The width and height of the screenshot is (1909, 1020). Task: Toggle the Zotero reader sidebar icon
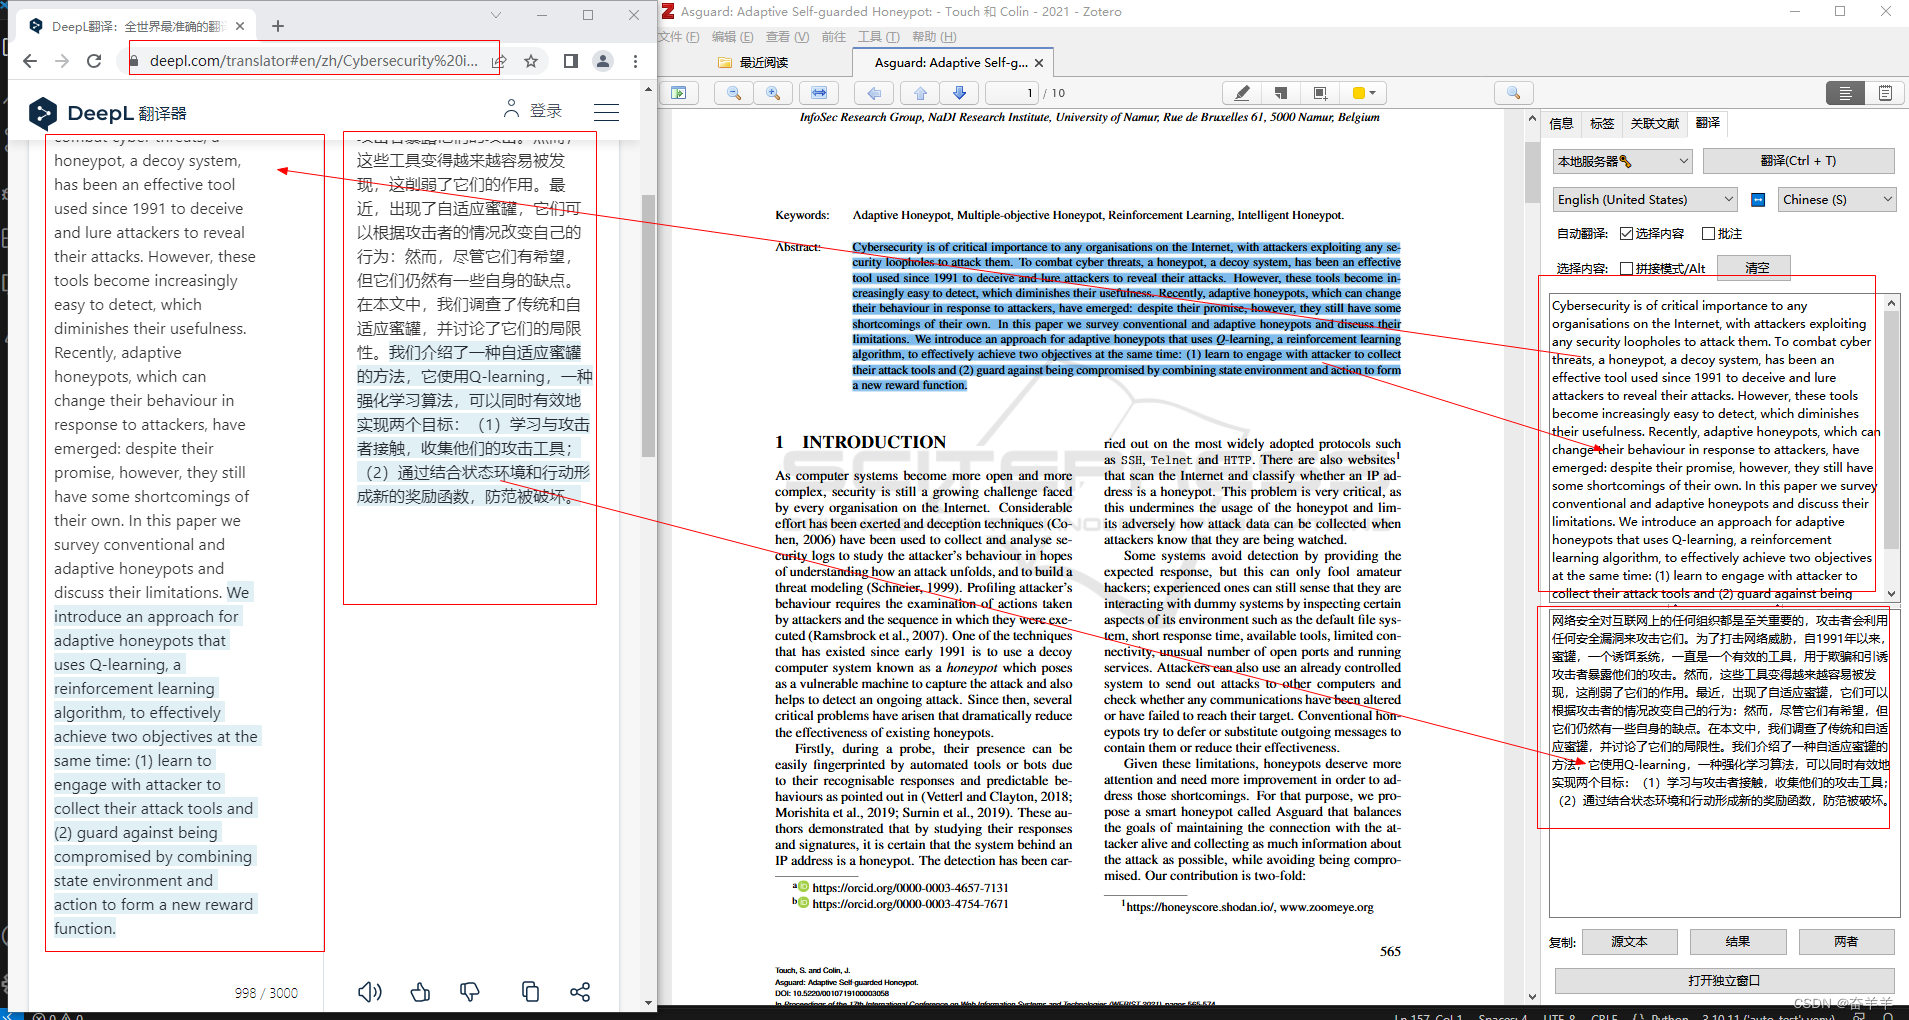[x=679, y=93]
